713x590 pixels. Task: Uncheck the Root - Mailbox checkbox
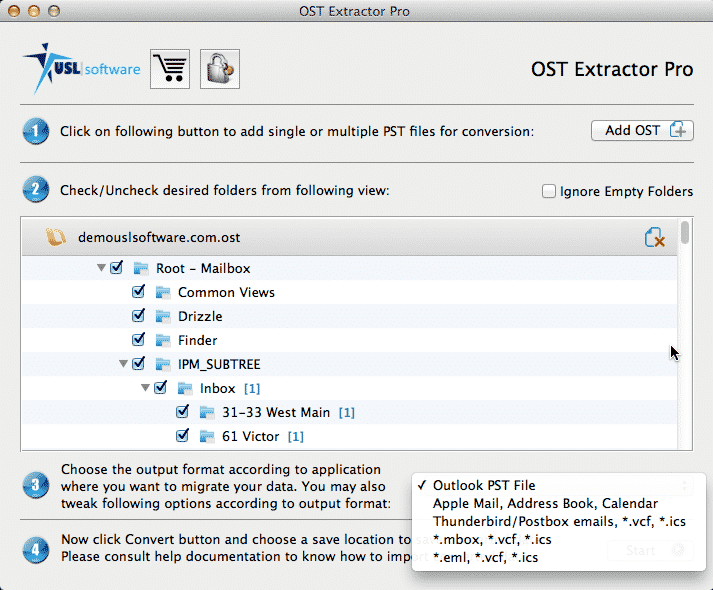click(116, 267)
